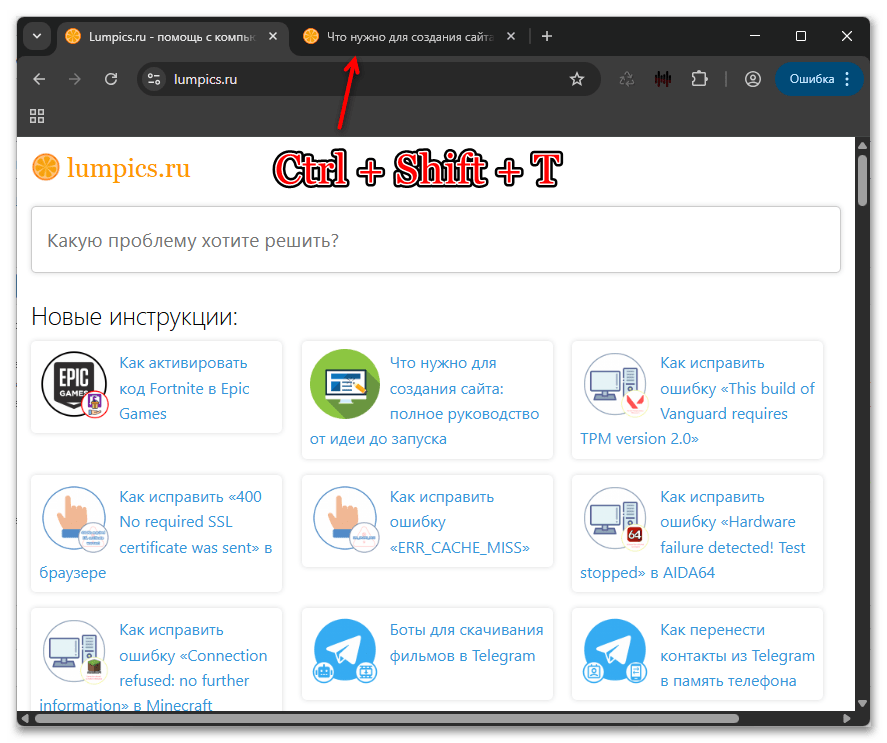Click the Minecraft error article thumbnail
This screenshot has width=887, height=743.
(x=75, y=652)
